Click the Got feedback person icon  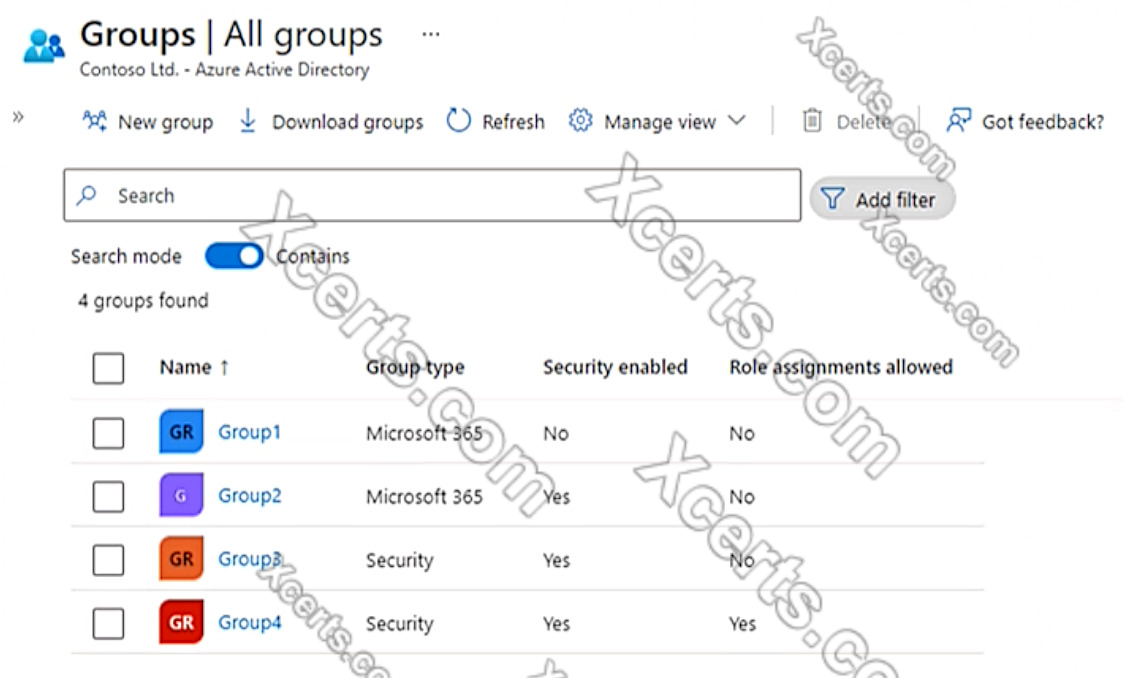pyautogui.click(x=958, y=121)
